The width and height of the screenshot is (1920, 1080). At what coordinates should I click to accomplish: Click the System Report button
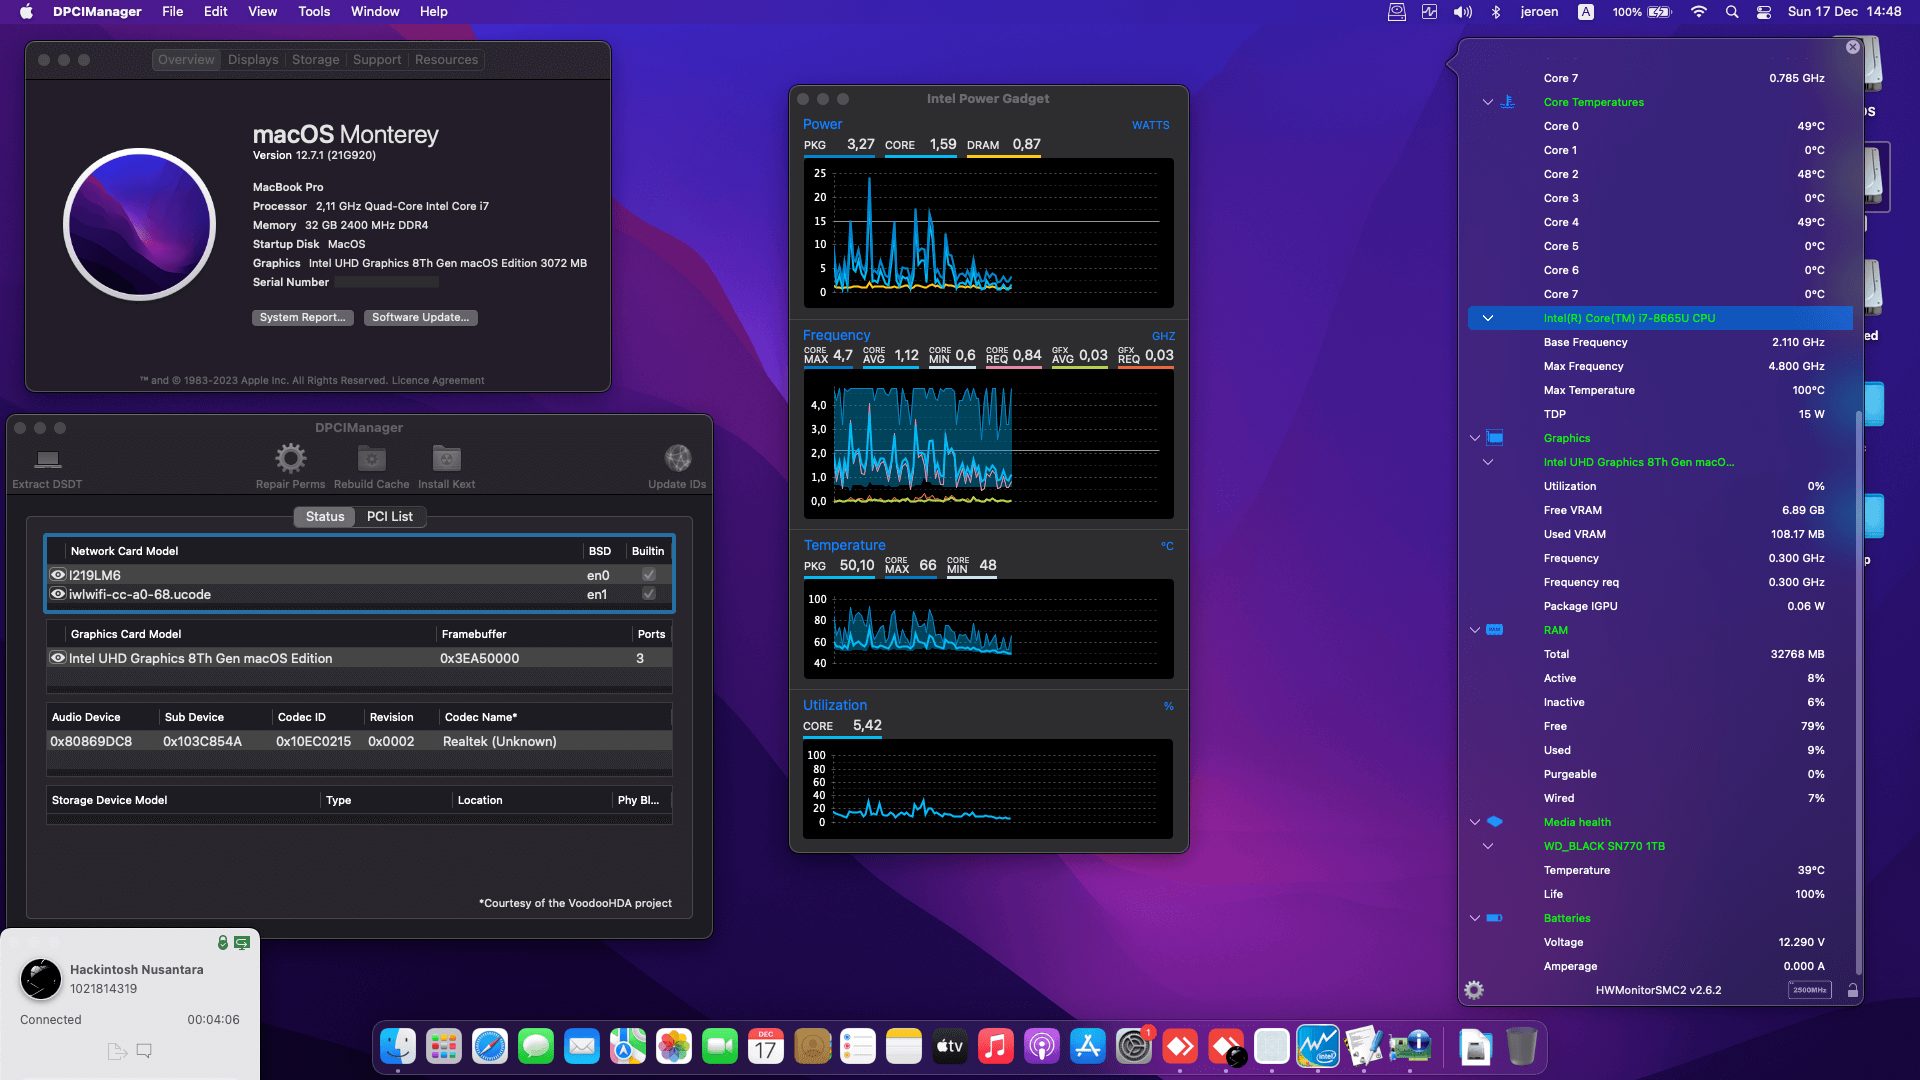tap(302, 317)
